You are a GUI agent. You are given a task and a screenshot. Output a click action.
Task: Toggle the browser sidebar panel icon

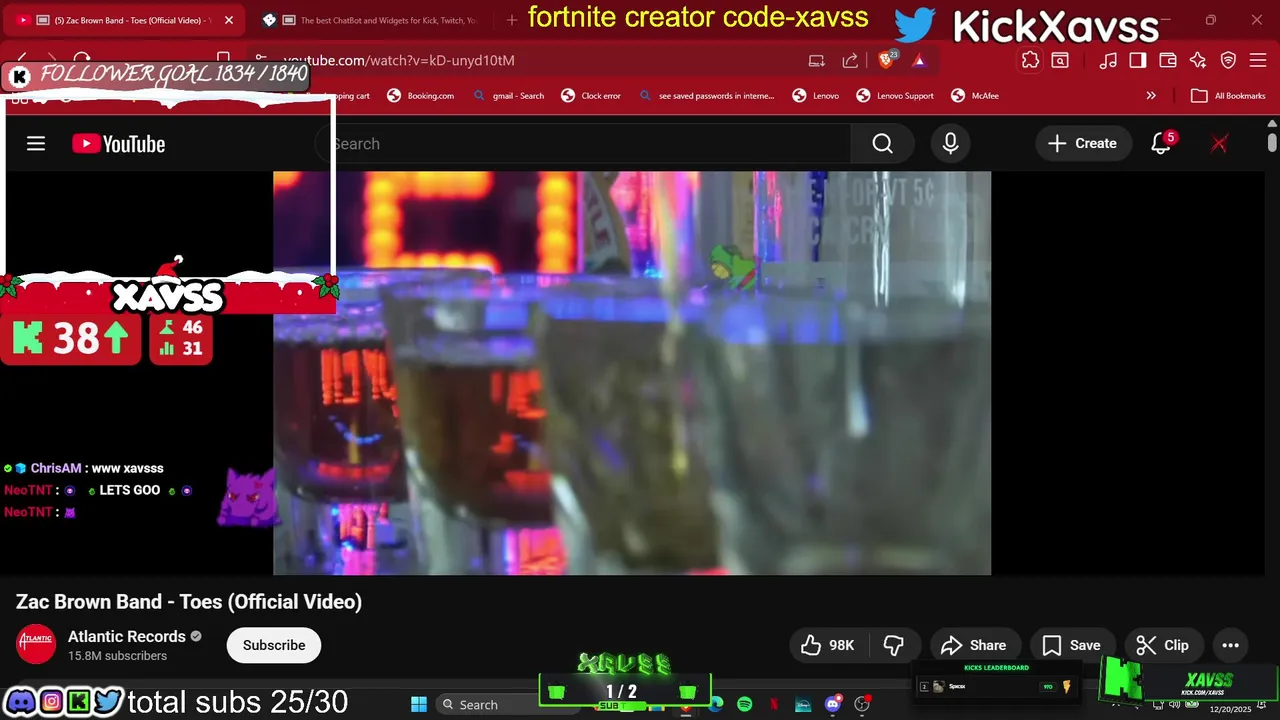tap(1138, 60)
